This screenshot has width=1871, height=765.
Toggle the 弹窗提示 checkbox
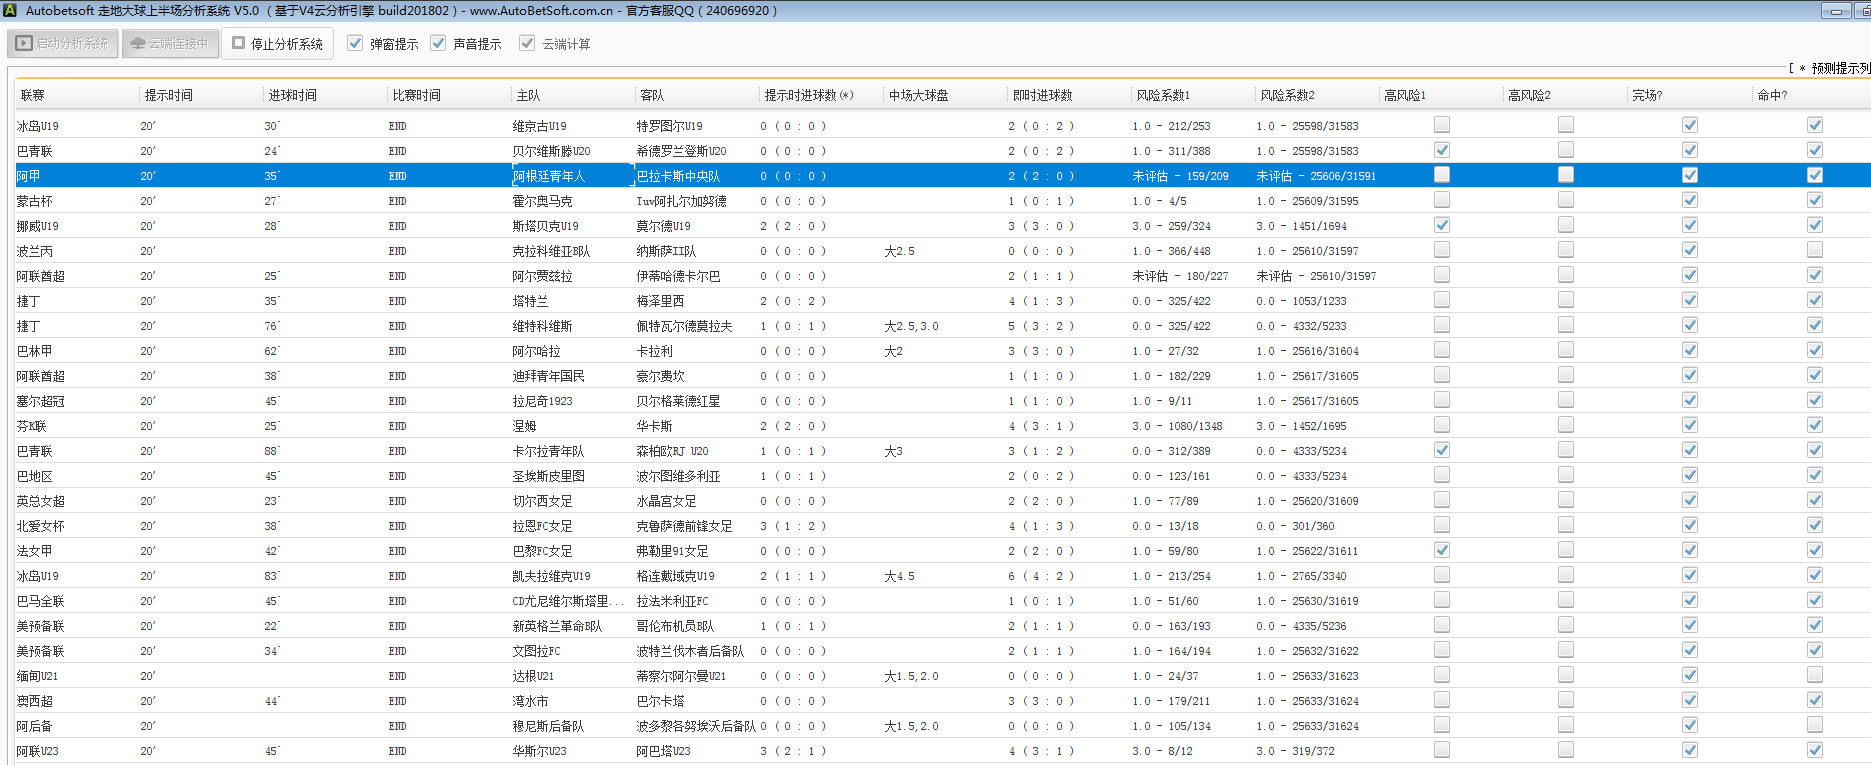point(355,44)
